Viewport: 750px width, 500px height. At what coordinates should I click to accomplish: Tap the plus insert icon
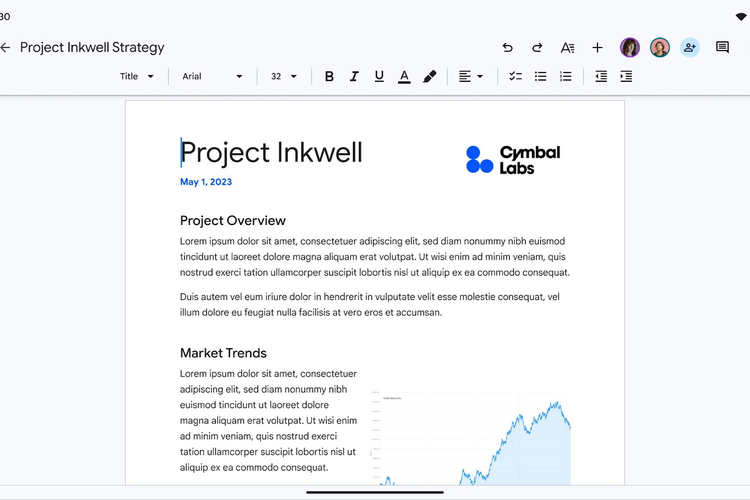(597, 47)
